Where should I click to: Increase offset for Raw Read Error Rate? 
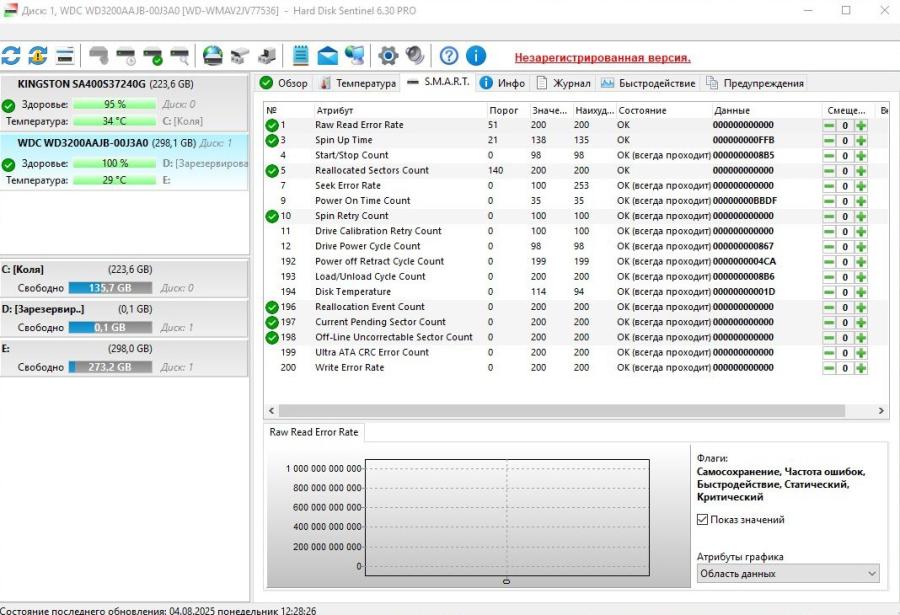861,126
